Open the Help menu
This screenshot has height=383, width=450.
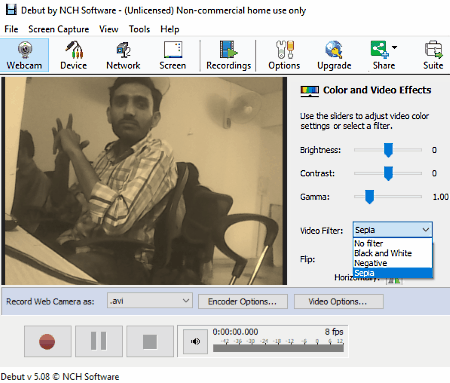pos(170,29)
